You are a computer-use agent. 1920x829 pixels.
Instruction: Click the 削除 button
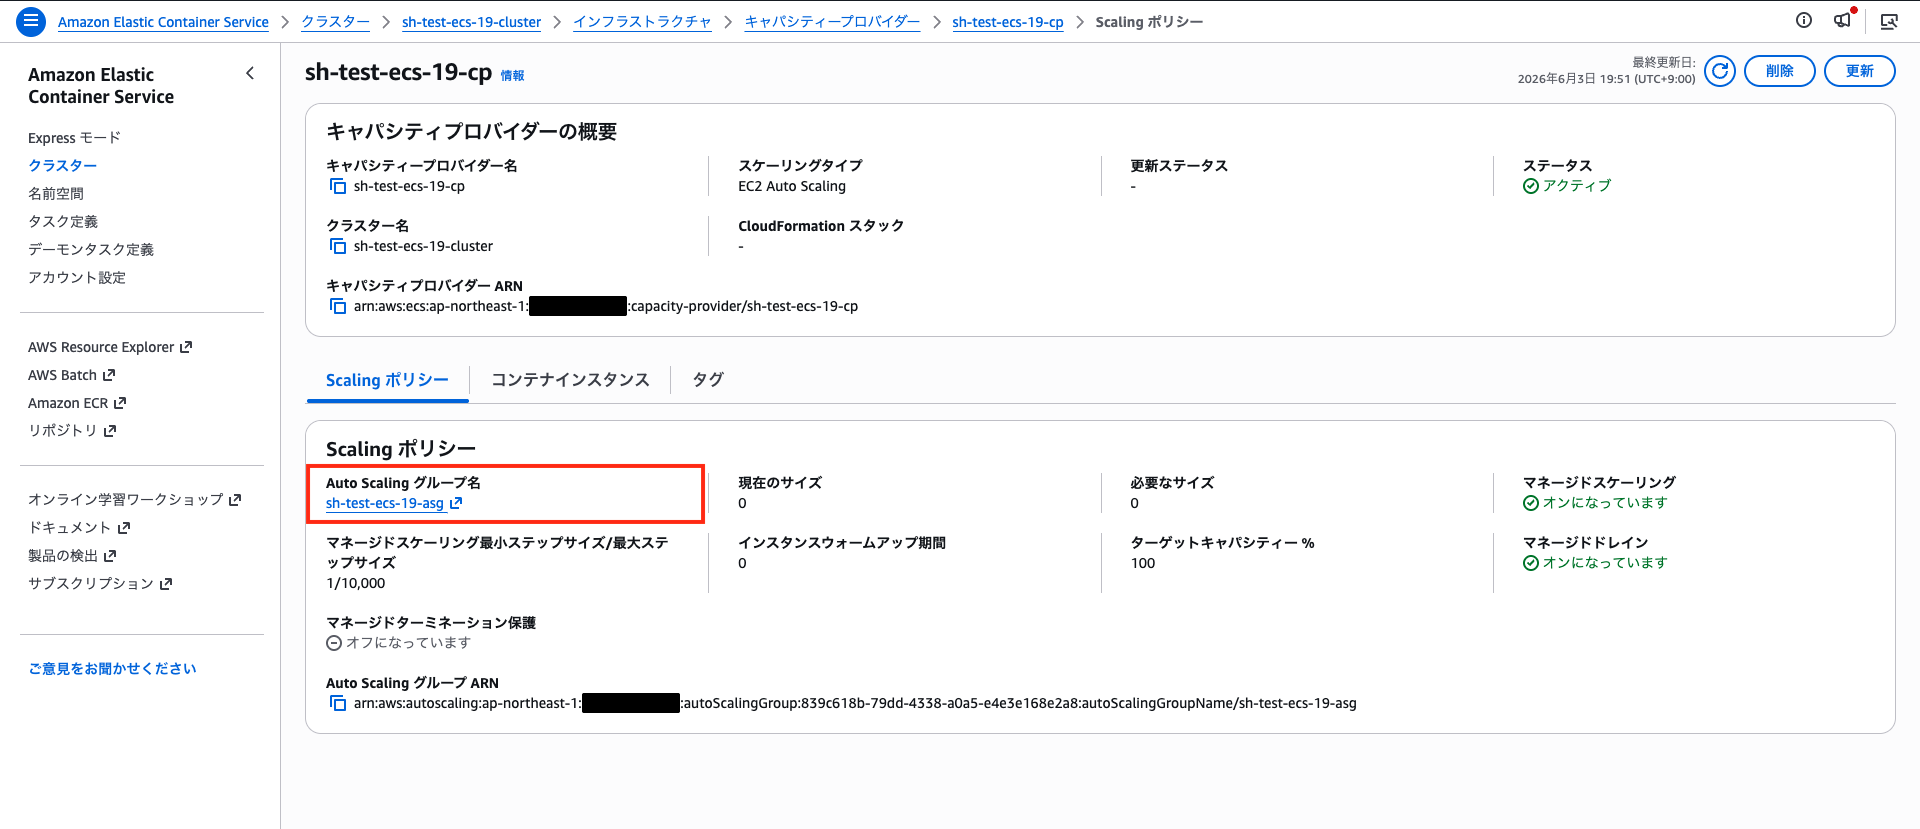(x=1779, y=71)
